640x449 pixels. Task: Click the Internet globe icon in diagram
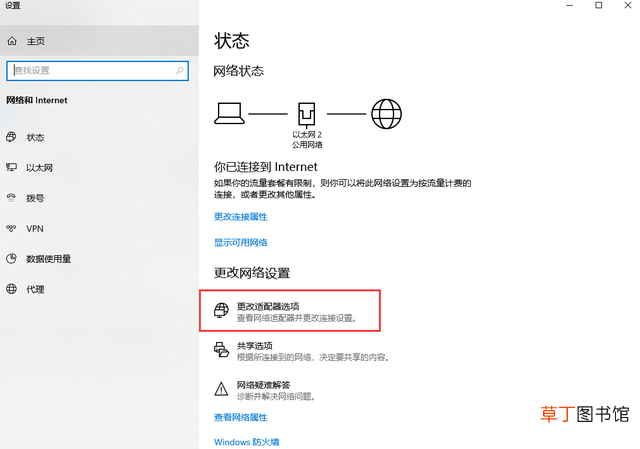(x=386, y=114)
